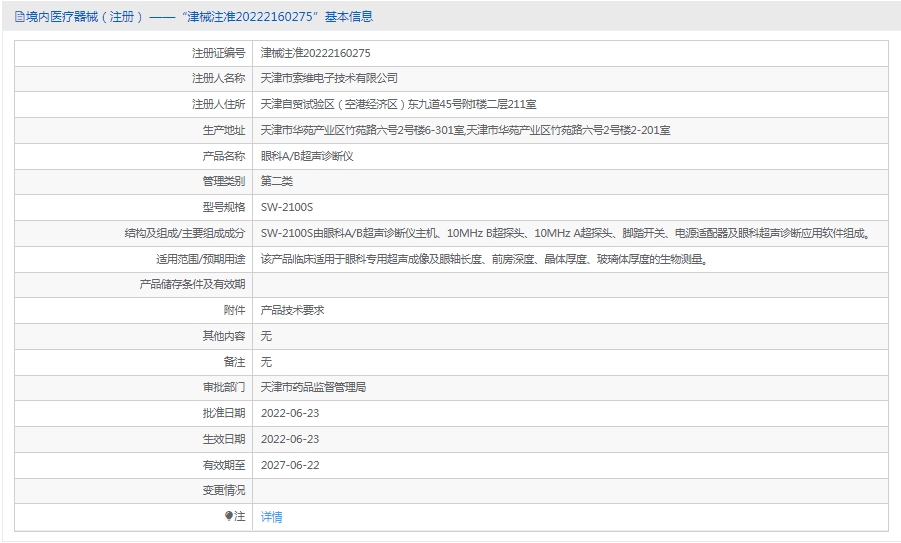Screen dimensions: 901x543
Task: Click the 变更情况 label cell
Action: (x=134, y=490)
